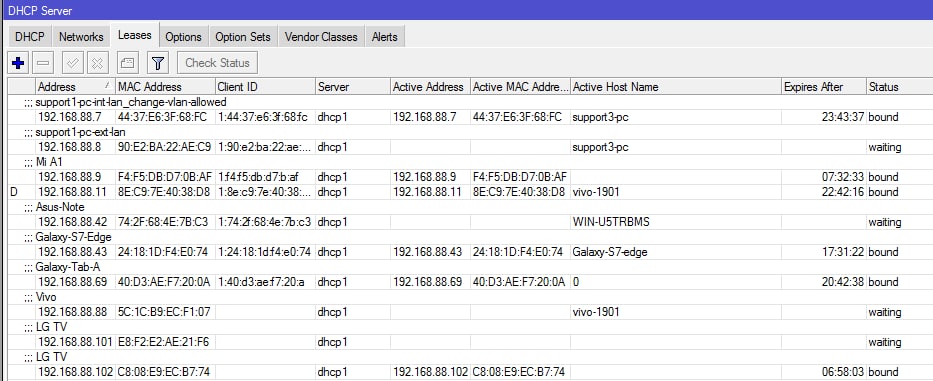Add a new lease with plus icon
Viewport: 933px width, 381px height.
point(18,63)
